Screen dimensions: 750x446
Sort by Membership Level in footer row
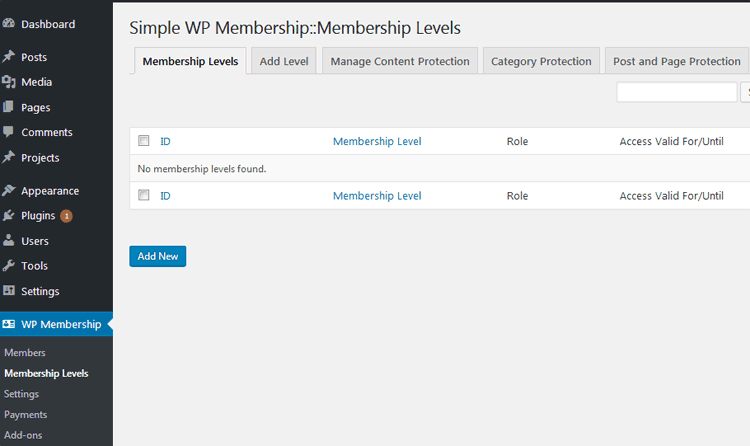point(377,196)
